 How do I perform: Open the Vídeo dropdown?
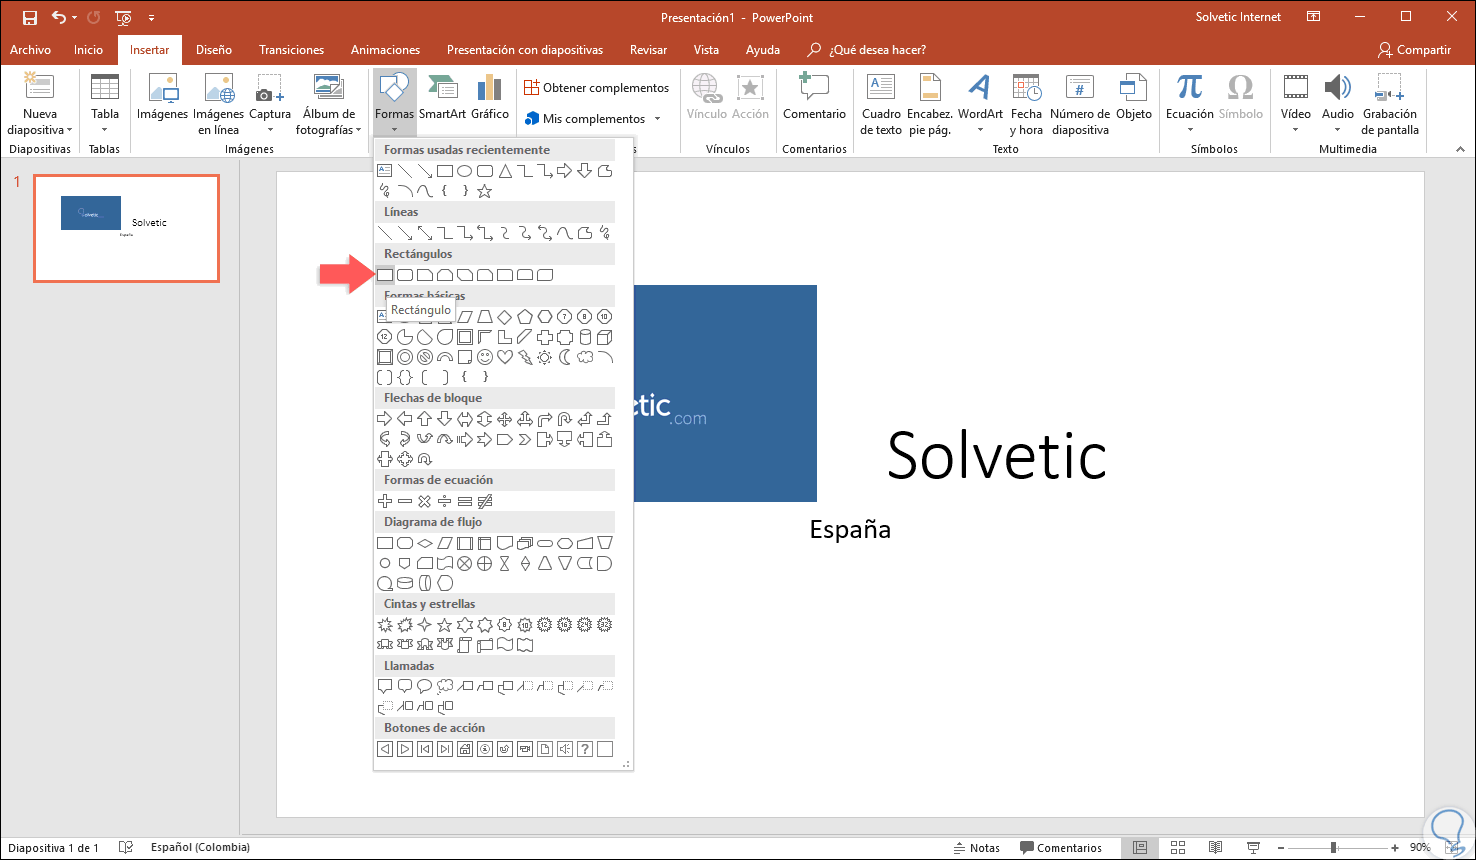click(x=1296, y=129)
